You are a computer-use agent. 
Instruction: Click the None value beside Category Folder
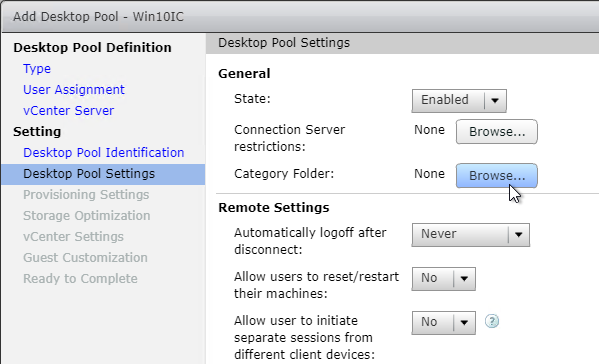tap(429, 174)
